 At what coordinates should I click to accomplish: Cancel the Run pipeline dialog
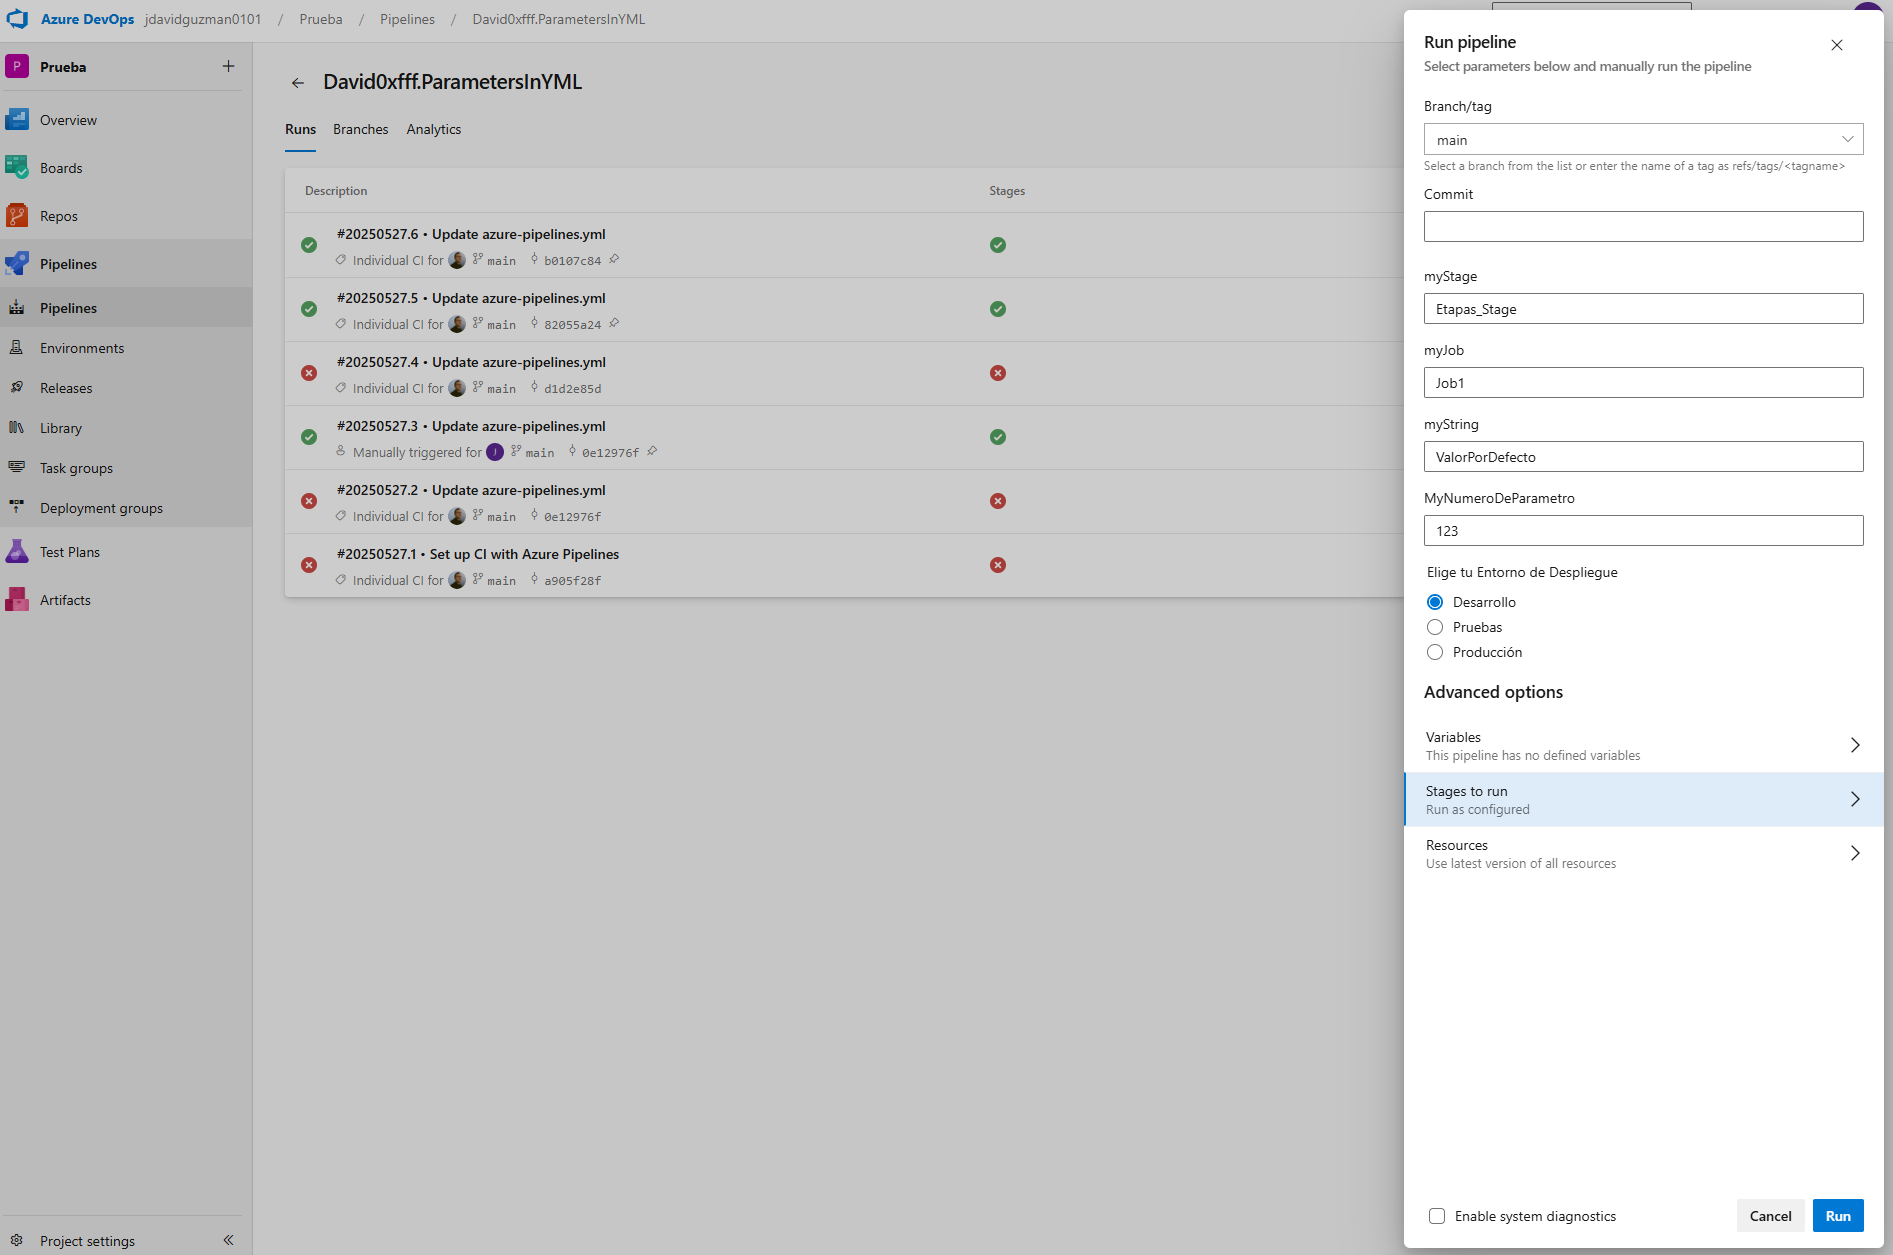(1770, 1216)
